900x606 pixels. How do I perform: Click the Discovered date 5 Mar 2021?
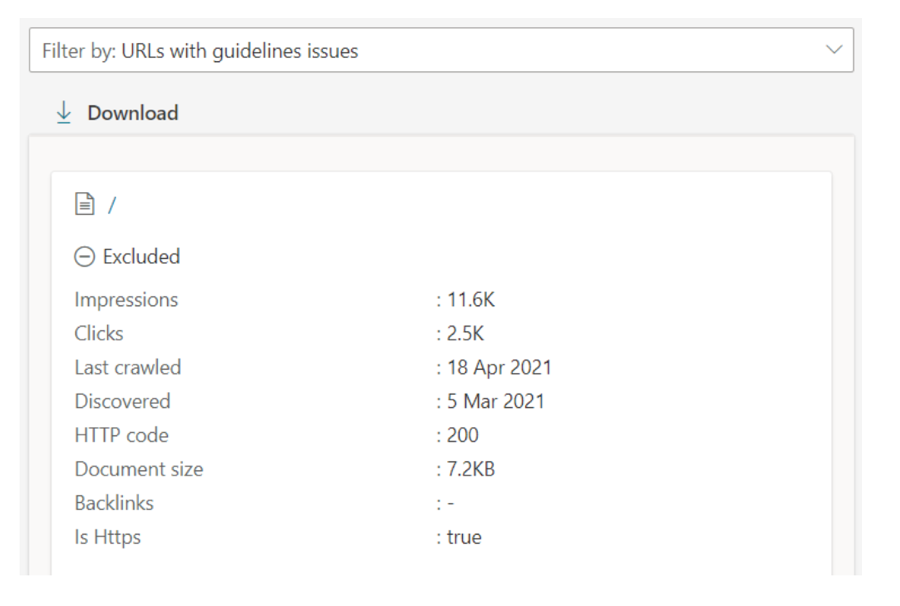point(496,402)
